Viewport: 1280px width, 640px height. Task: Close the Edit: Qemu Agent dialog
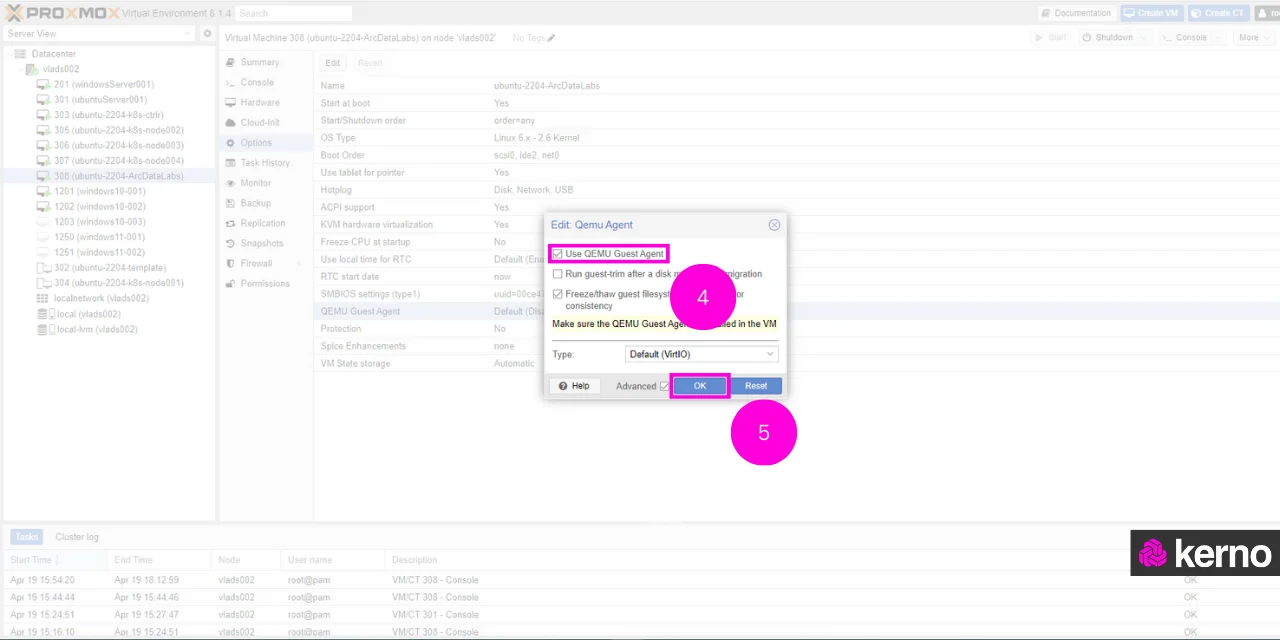pyautogui.click(x=774, y=225)
